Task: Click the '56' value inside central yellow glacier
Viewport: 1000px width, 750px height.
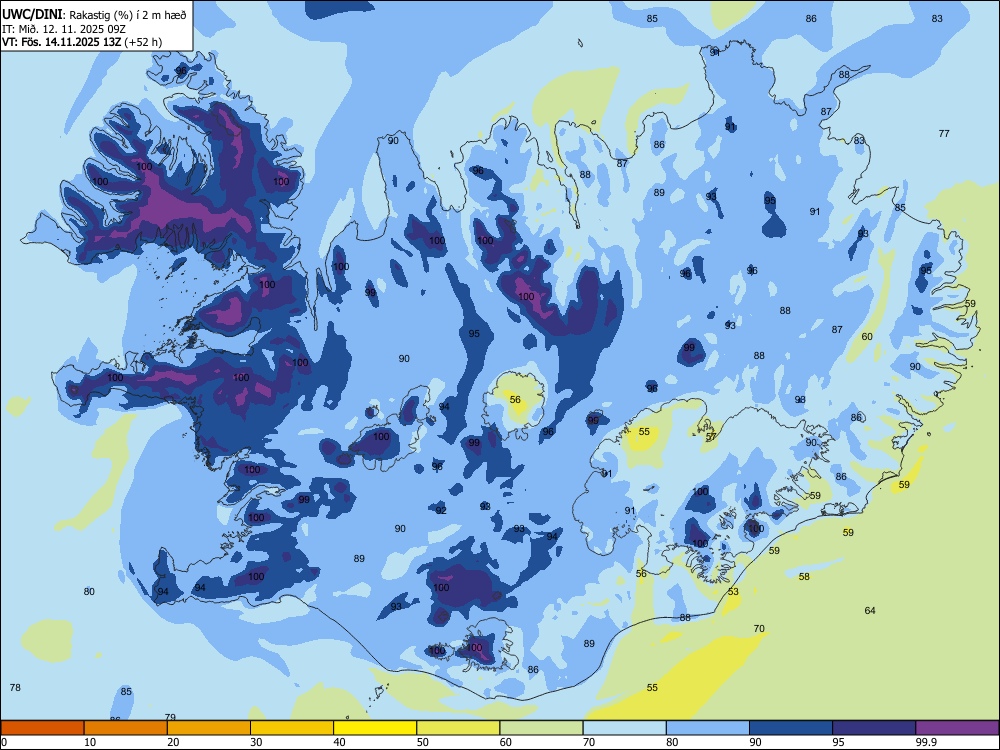Action: pos(515,400)
